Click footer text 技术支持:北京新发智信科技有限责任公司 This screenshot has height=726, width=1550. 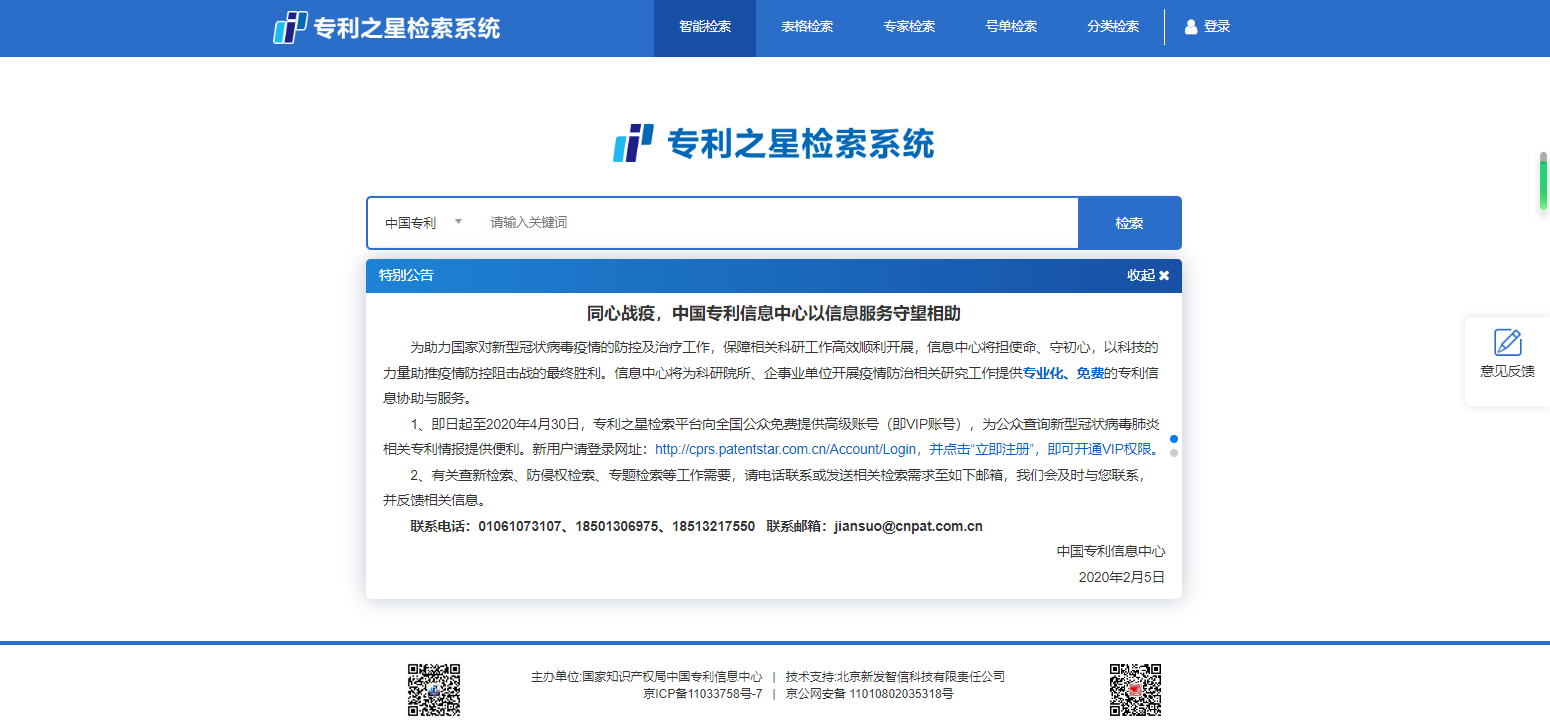(x=895, y=677)
